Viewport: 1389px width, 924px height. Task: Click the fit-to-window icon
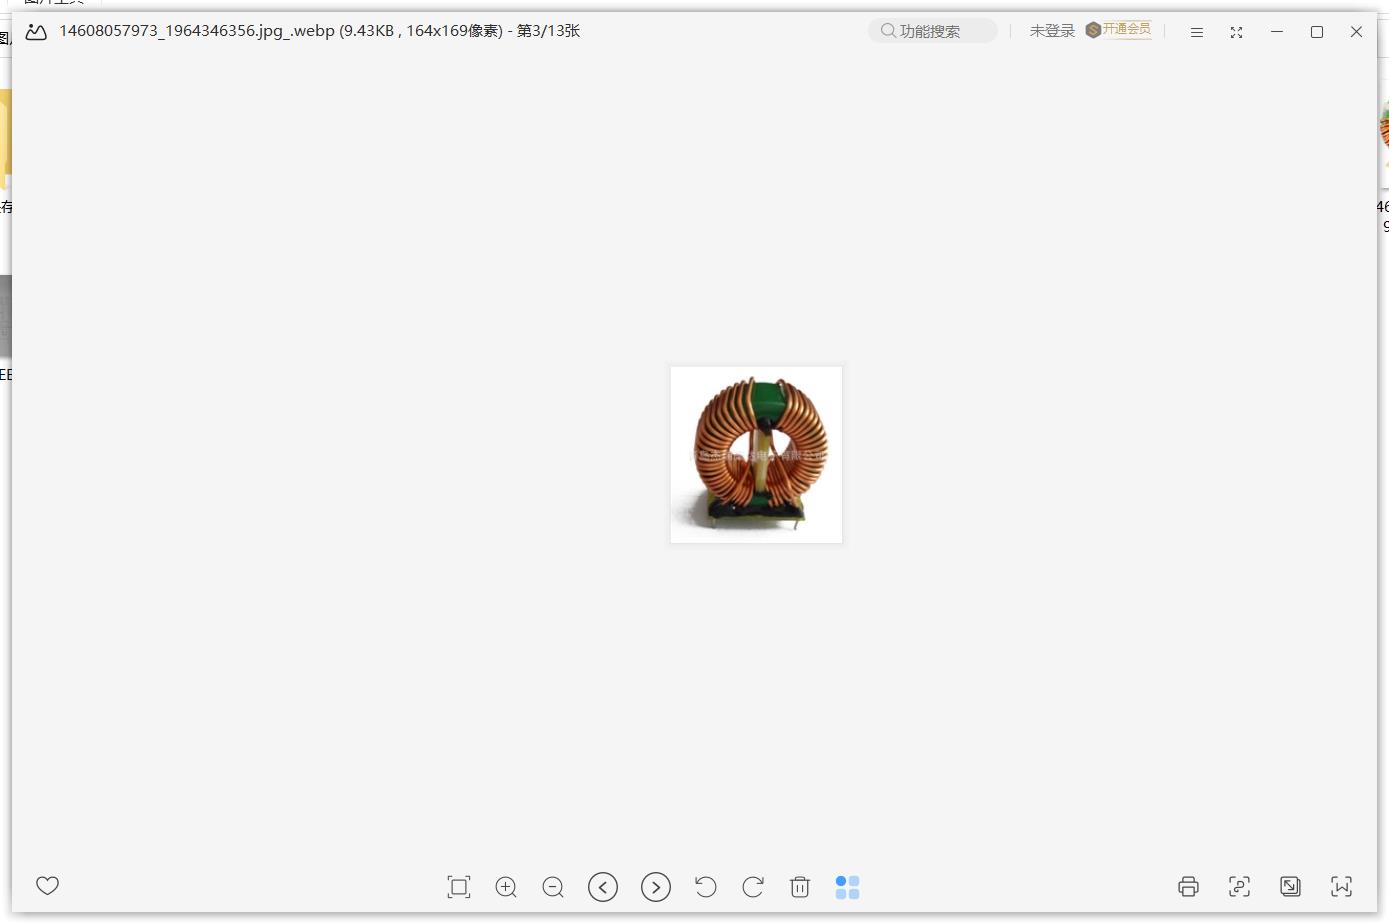[458, 887]
